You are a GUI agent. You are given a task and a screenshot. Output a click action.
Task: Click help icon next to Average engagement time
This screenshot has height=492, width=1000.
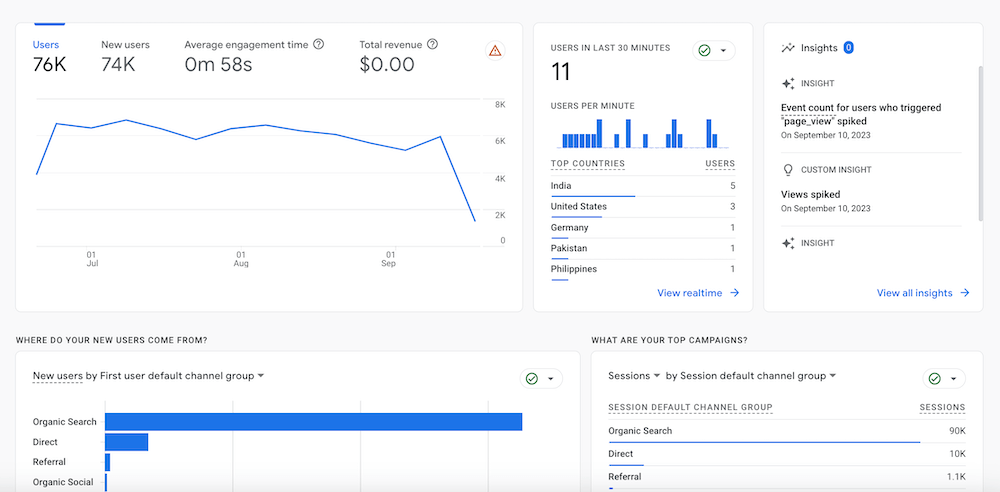pos(318,45)
